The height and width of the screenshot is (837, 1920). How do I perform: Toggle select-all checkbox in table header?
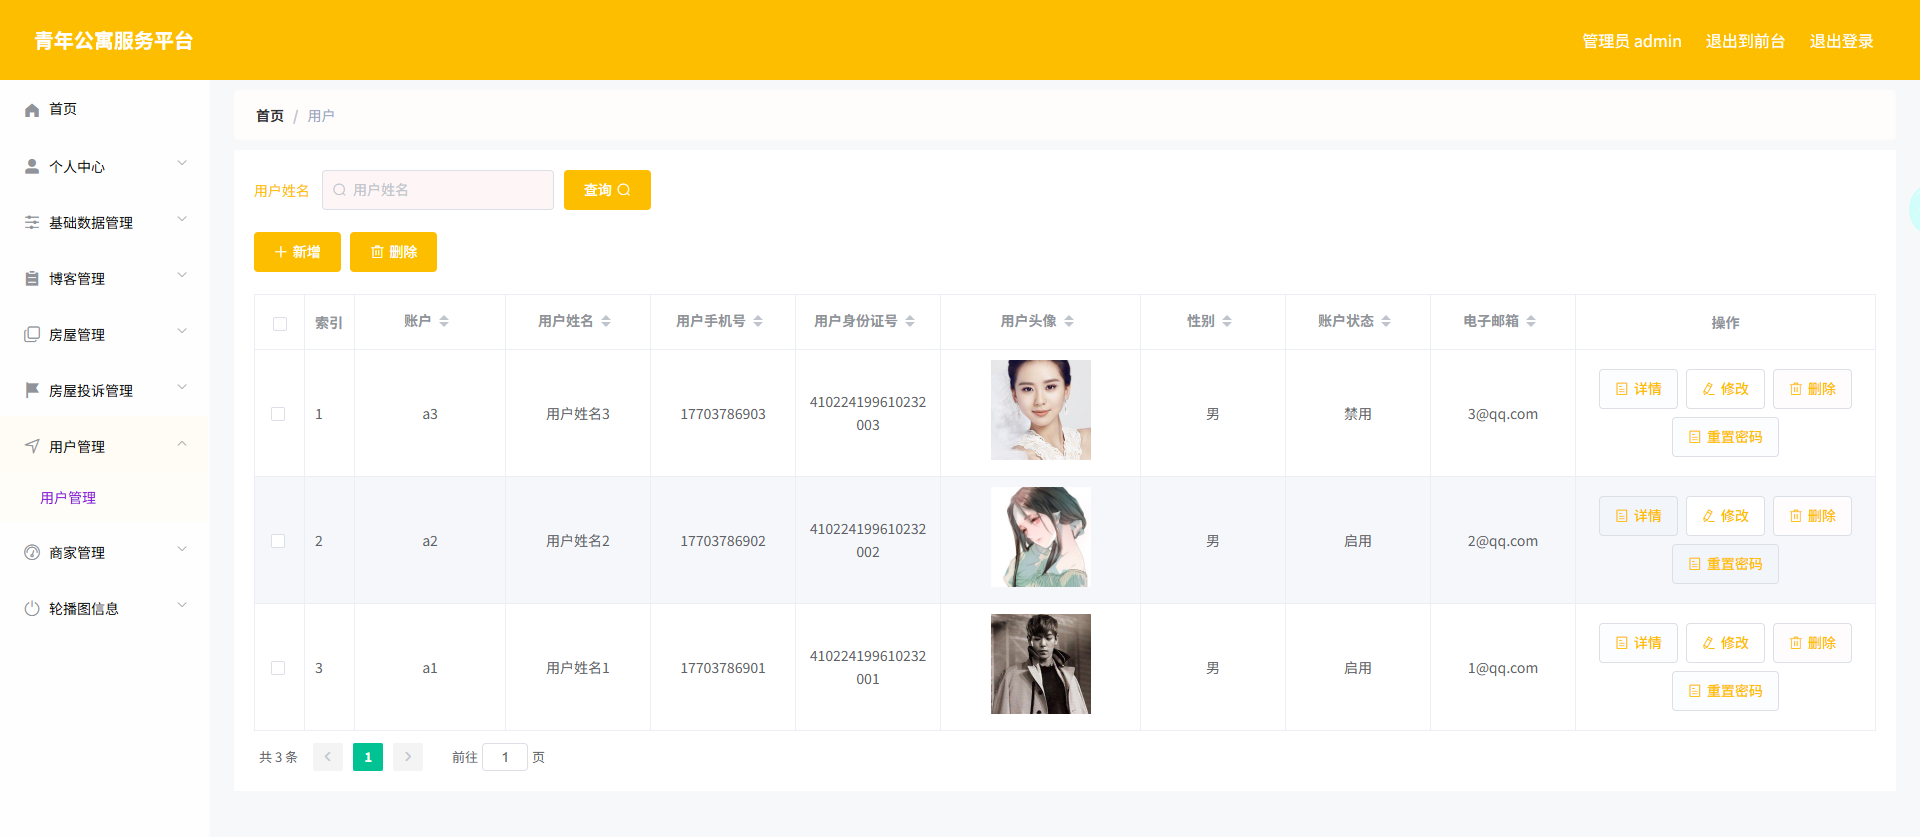pyautogui.click(x=280, y=323)
